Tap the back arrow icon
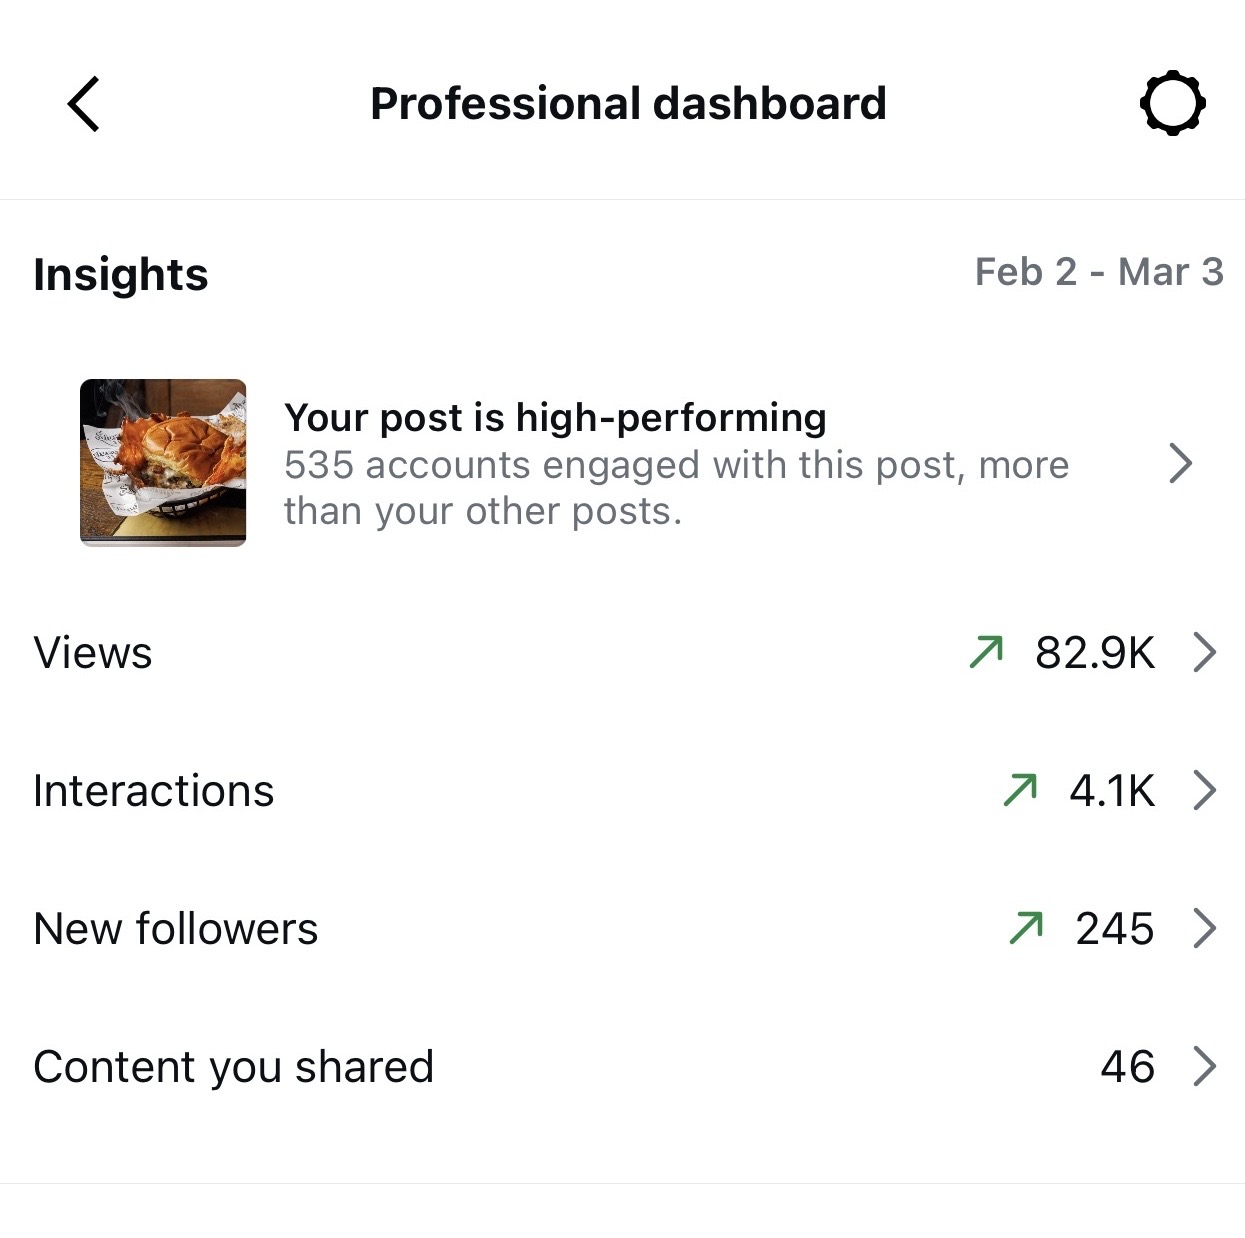 click(84, 104)
